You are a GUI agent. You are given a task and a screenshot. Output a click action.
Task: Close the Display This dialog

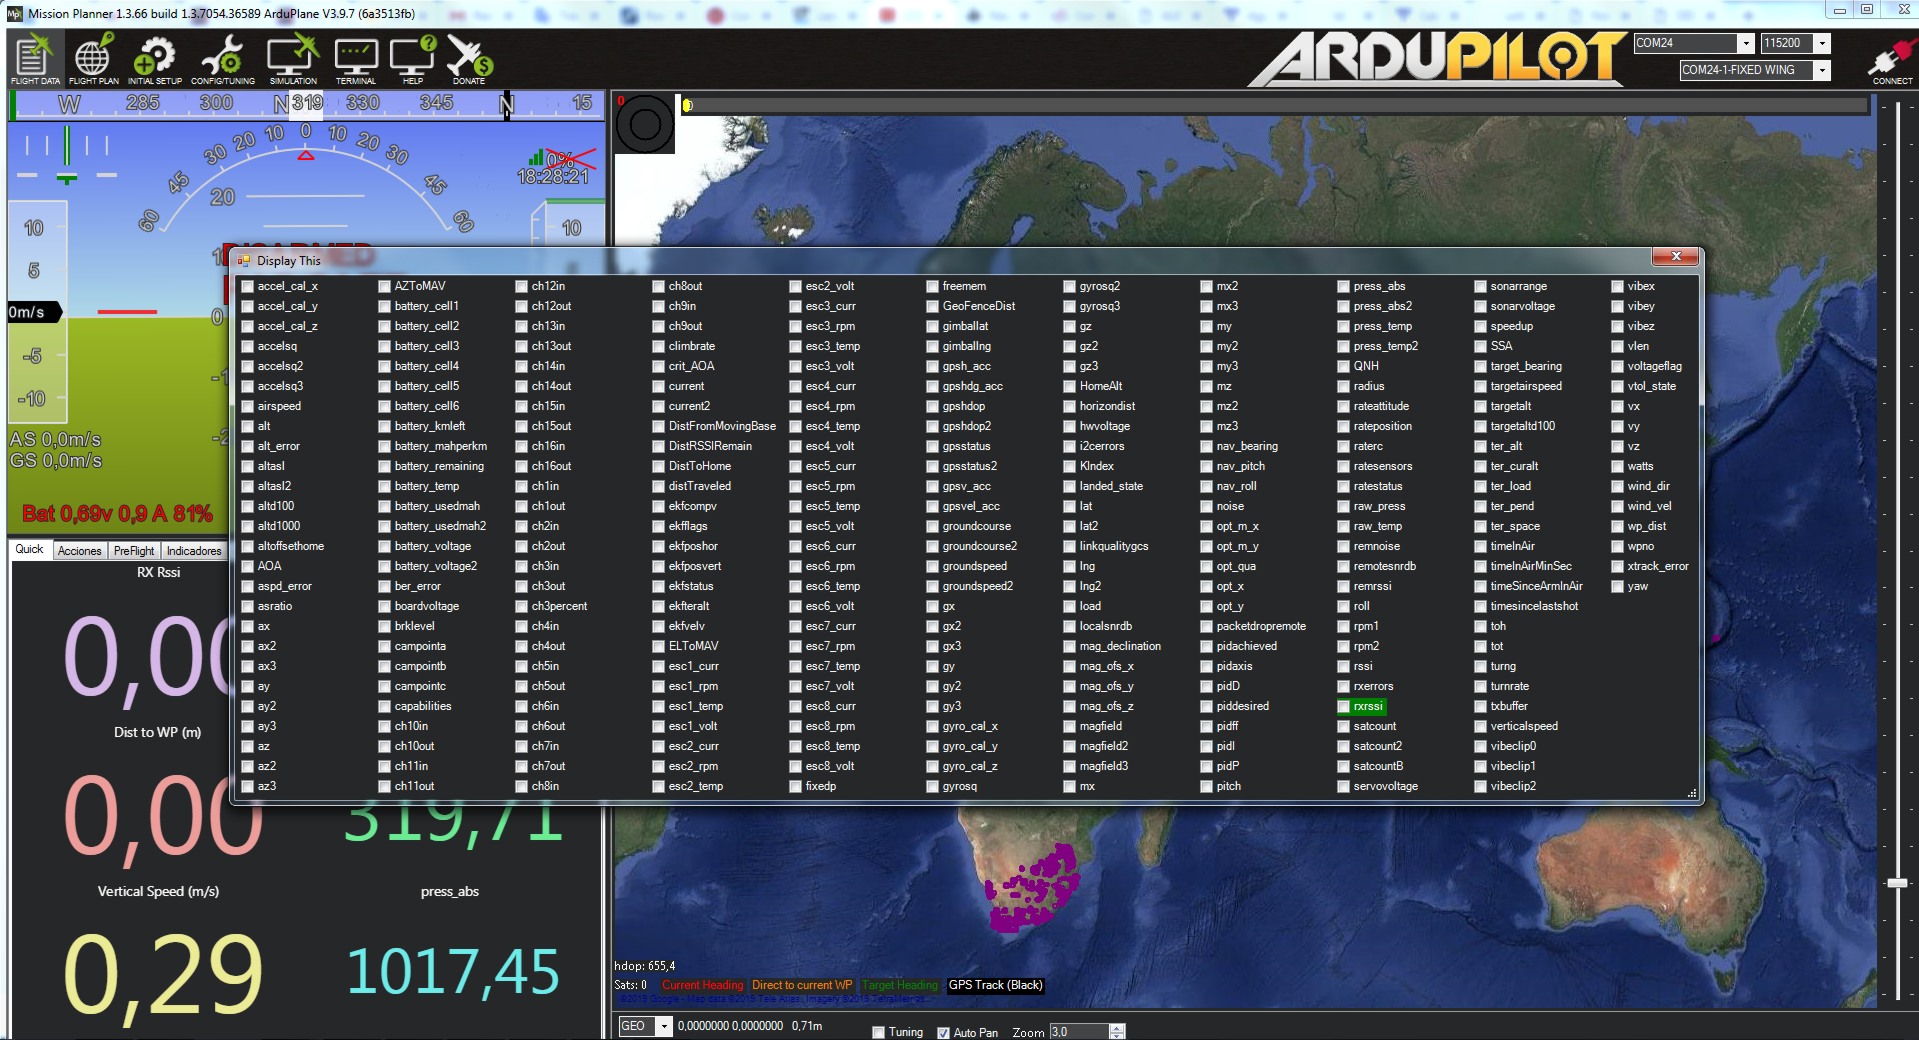pyautogui.click(x=1675, y=257)
